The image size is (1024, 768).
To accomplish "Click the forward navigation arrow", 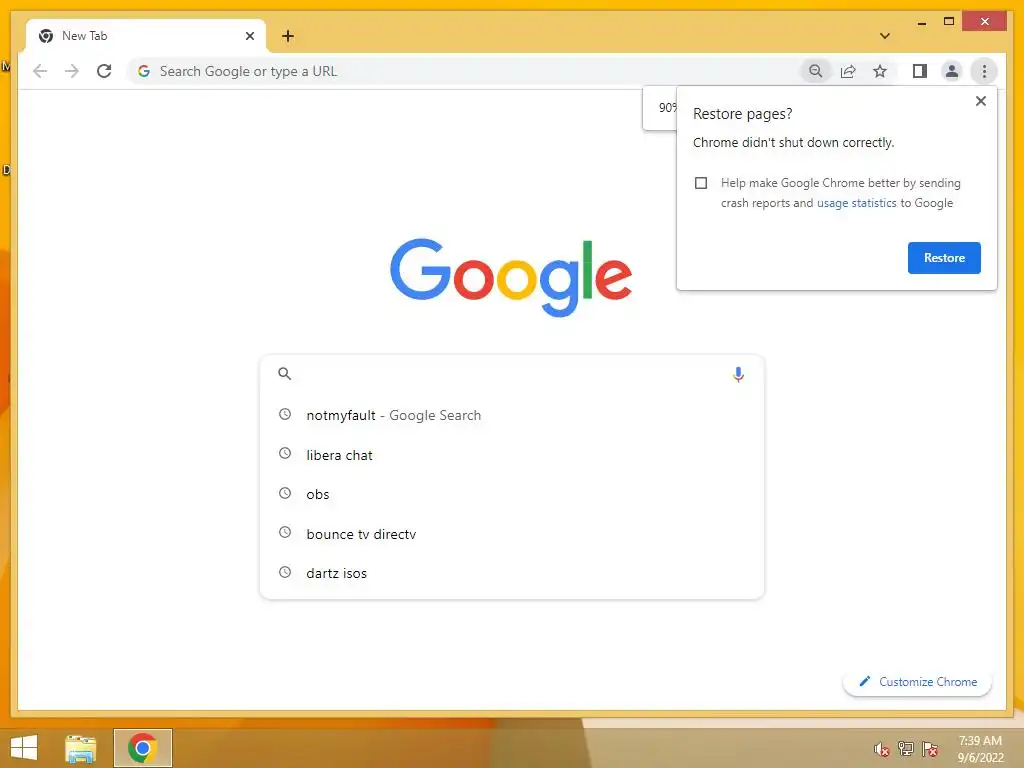I will click(x=72, y=71).
